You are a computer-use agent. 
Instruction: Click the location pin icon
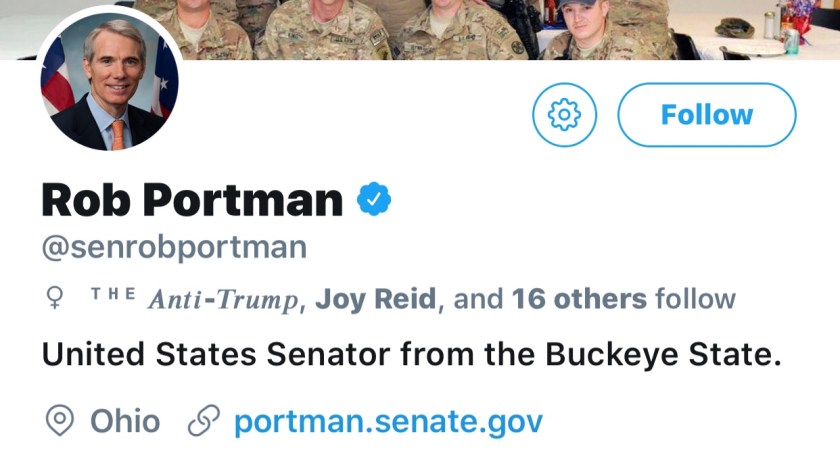(60, 421)
